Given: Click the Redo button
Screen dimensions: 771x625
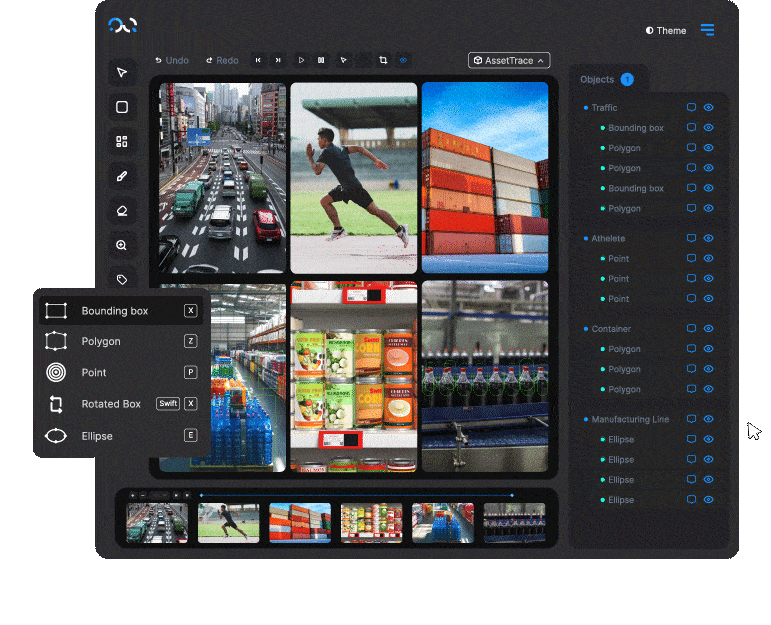Looking at the screenshot, I should pyautogui.click(x=222, y=61).
